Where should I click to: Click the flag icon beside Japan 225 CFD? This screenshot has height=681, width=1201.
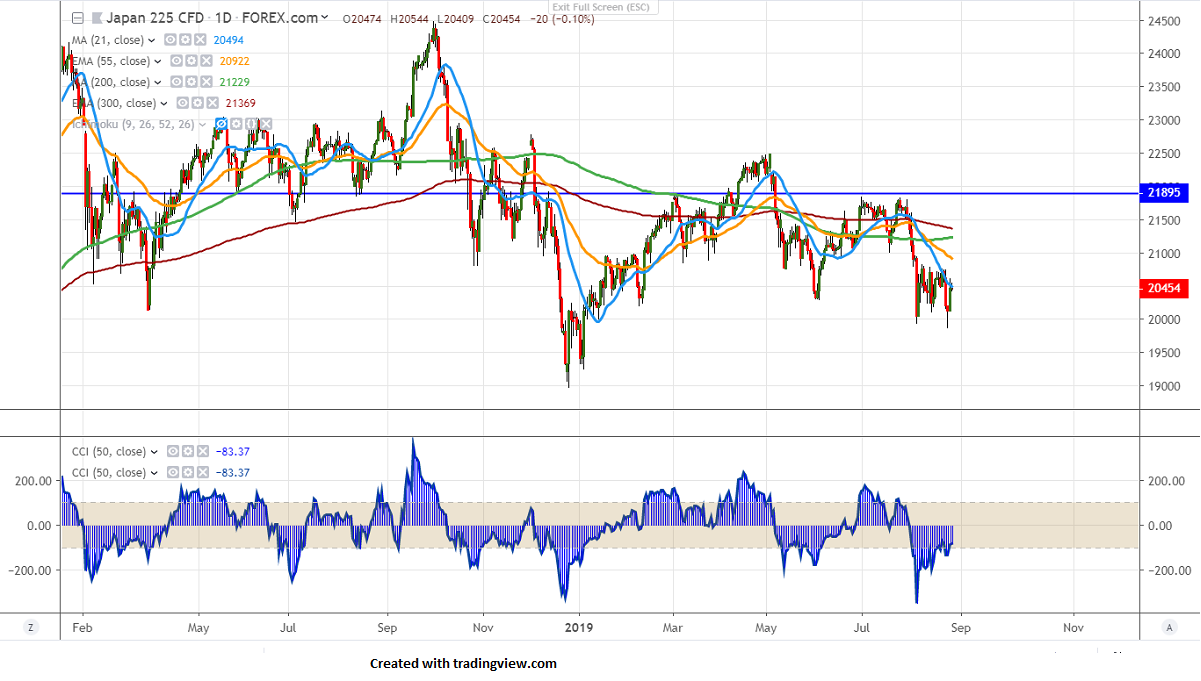95,18
